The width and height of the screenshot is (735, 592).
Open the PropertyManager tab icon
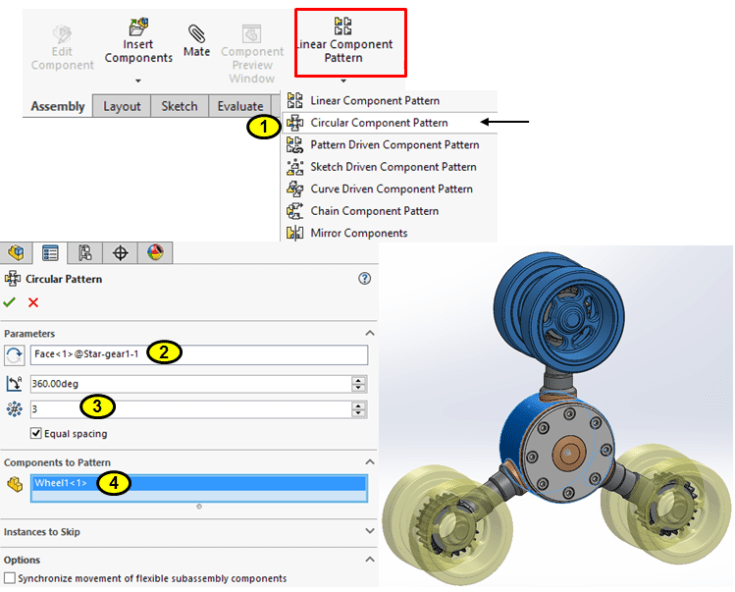[x=50, y=253]
